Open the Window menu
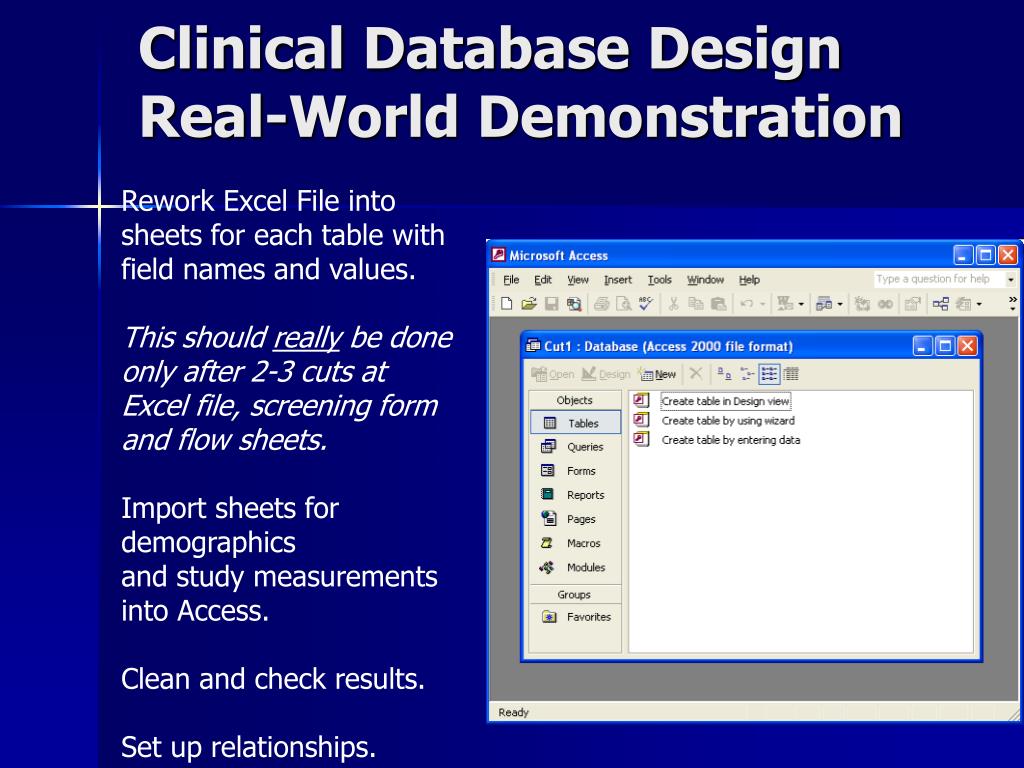This screenshot has height=768, width=1024. (x=705, y=280)
